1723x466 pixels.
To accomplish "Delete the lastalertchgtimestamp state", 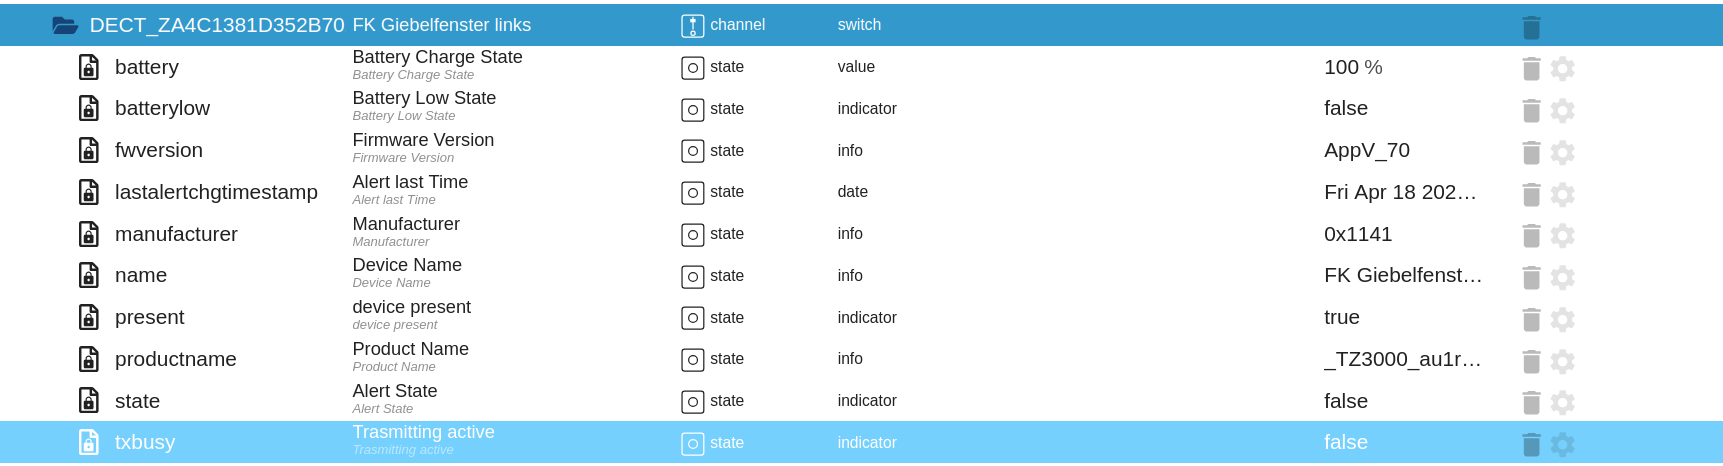I will coord(1531,194).
